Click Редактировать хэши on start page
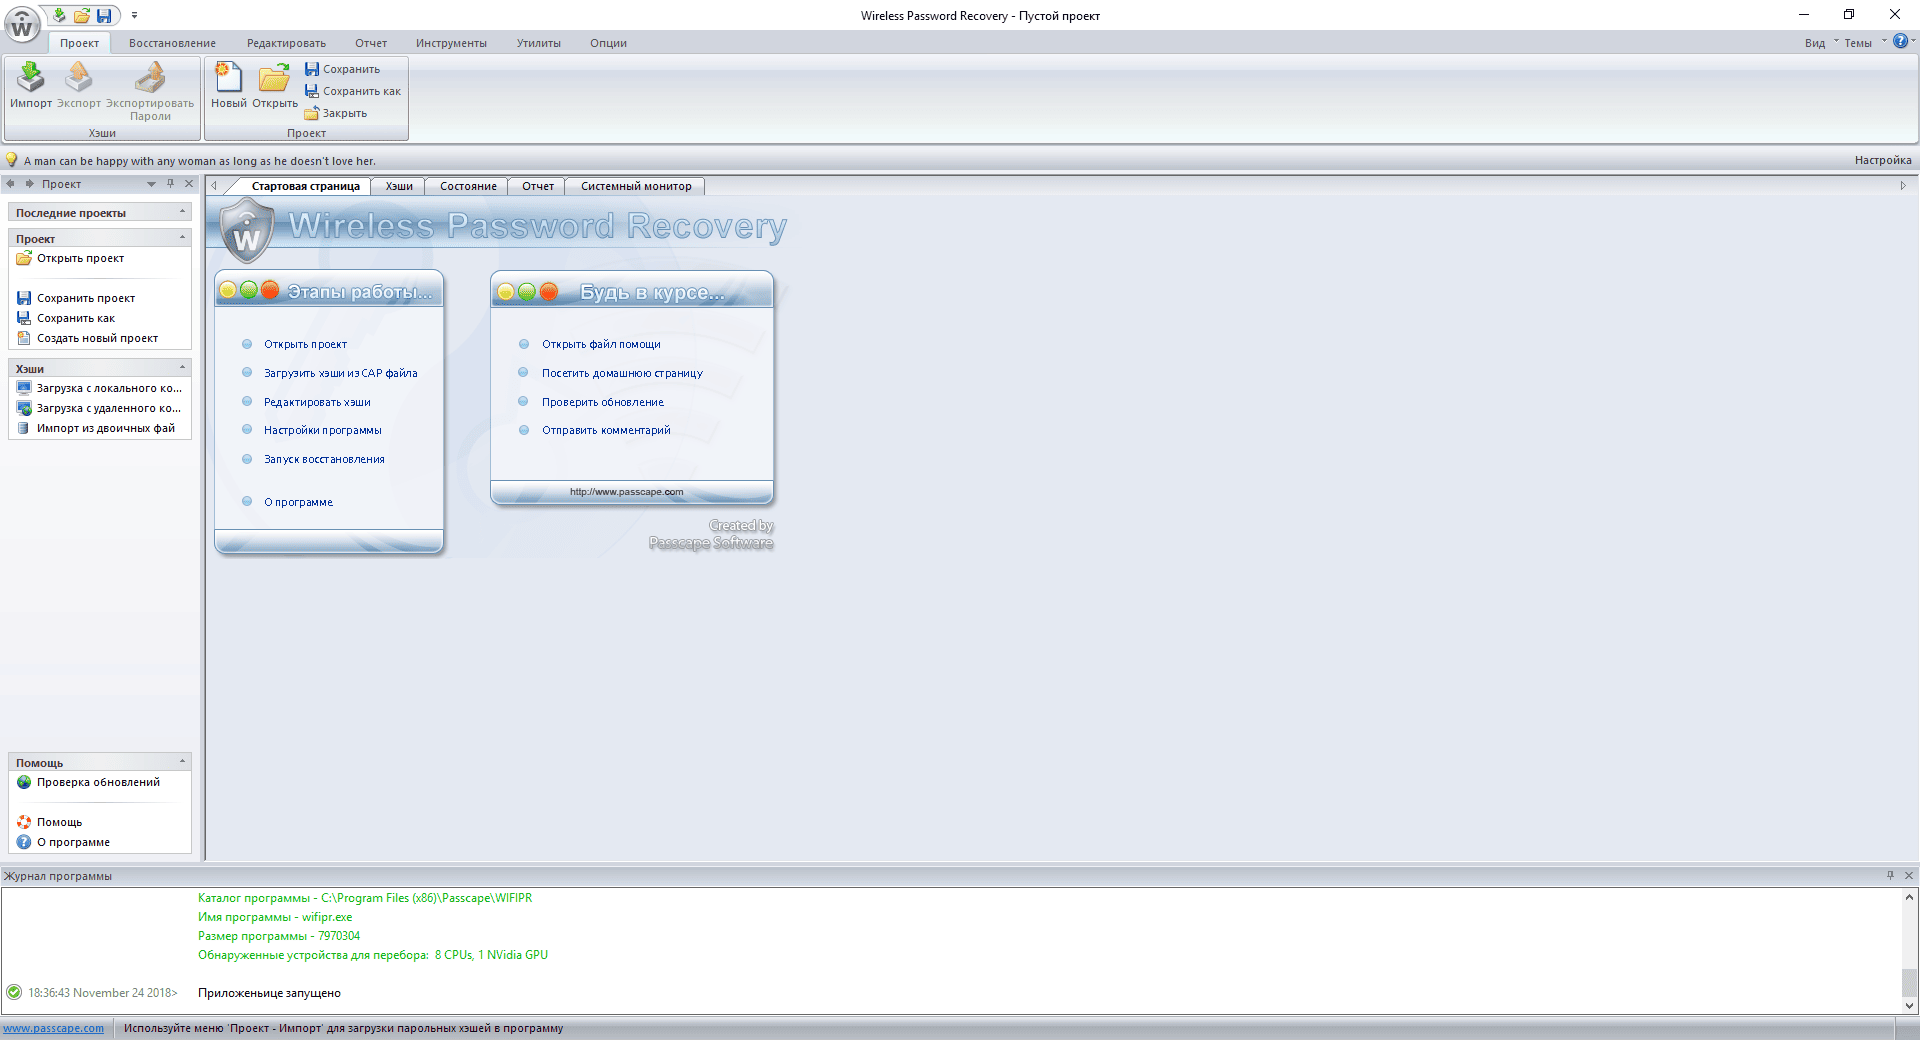The width and height of the screenshot is (1920, 1040). [317, 402]
